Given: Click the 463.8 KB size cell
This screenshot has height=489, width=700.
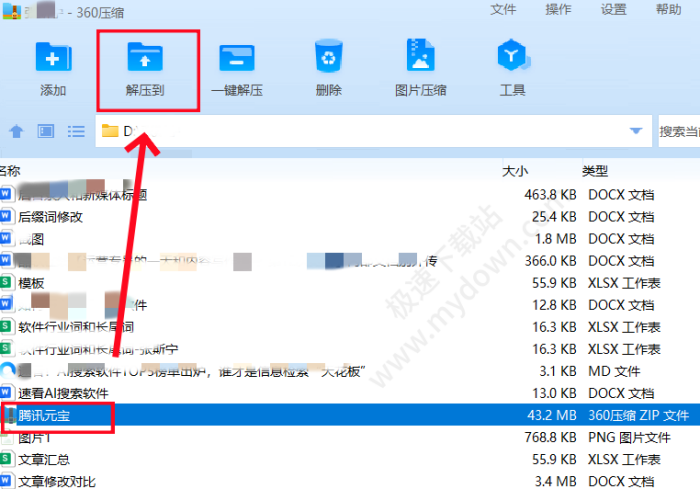Looking at the screenshot, I should (x=550, y=195).
